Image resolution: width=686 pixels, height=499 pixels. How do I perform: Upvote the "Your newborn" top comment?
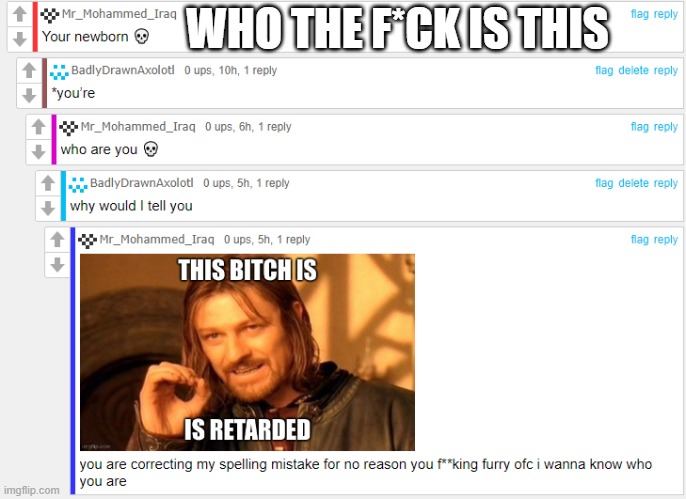[20, 14]
